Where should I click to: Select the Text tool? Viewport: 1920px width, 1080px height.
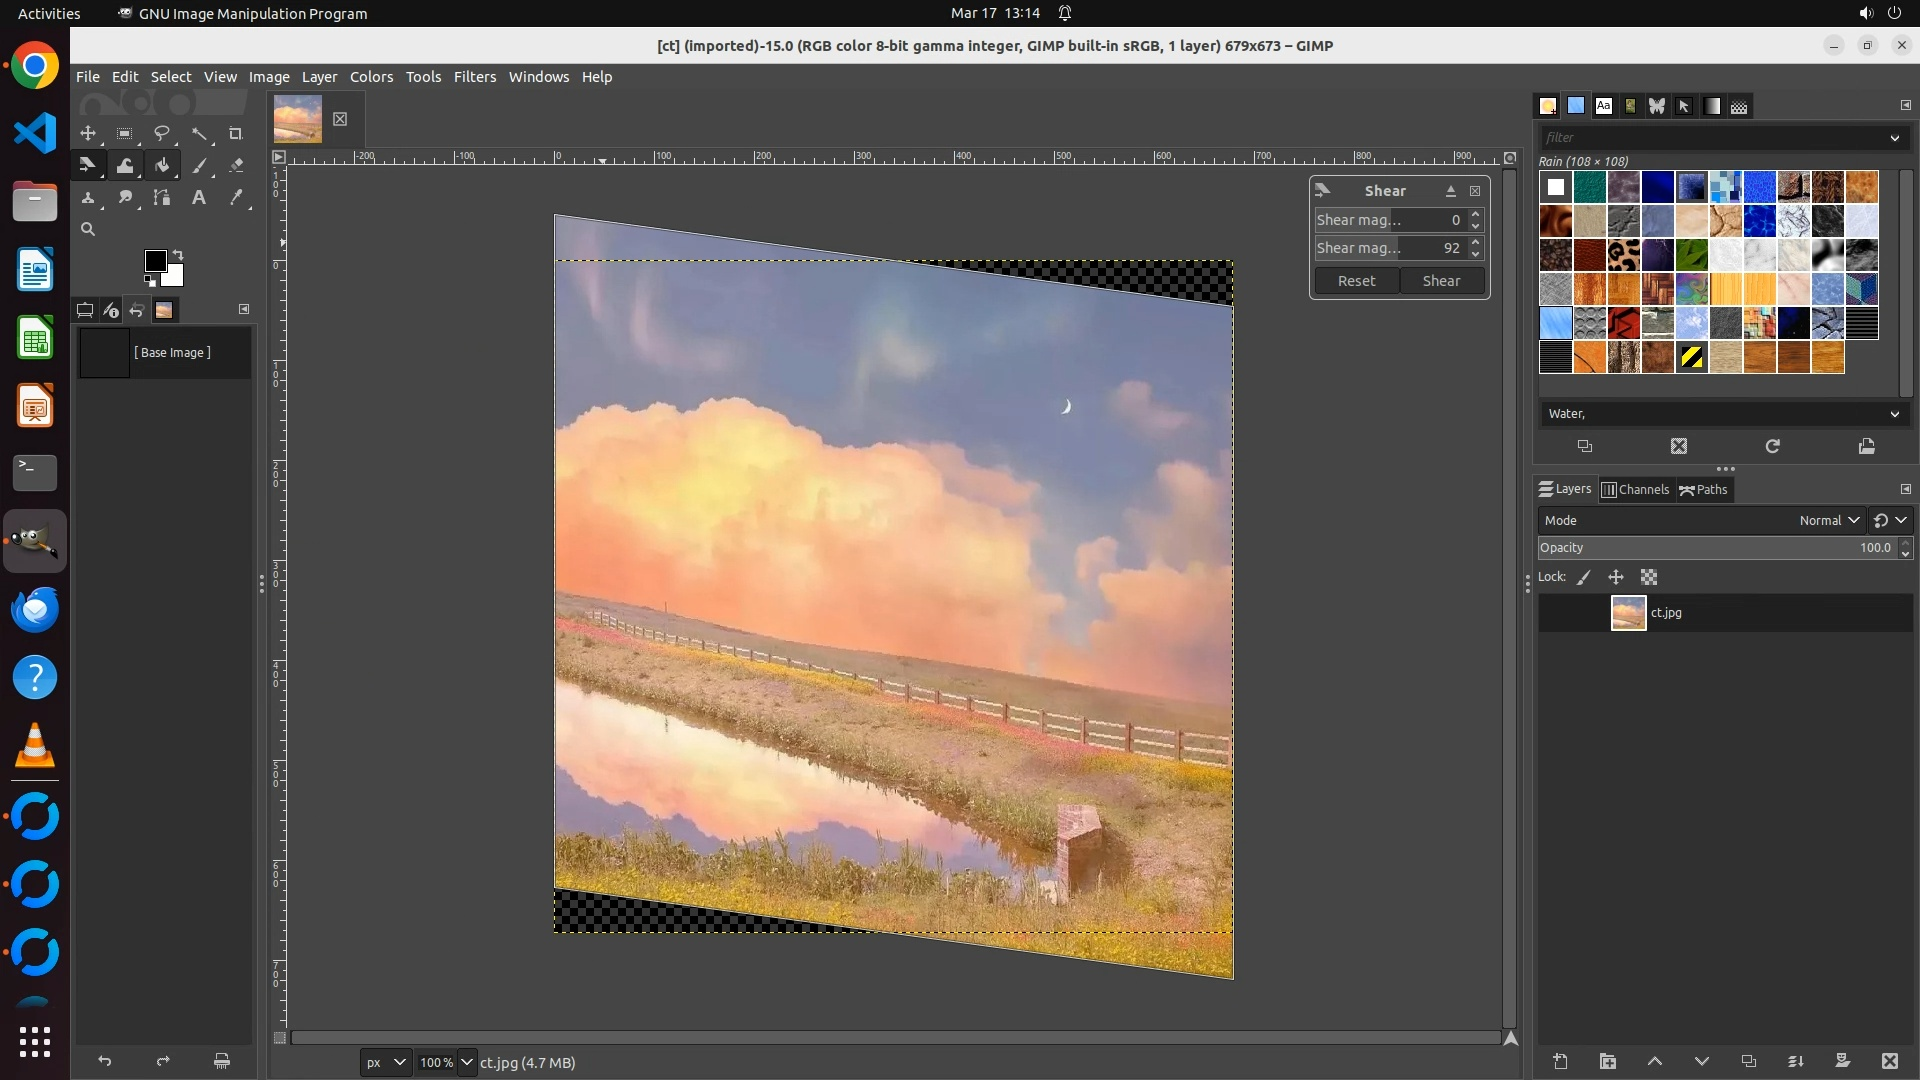click(x=199, y=198)
